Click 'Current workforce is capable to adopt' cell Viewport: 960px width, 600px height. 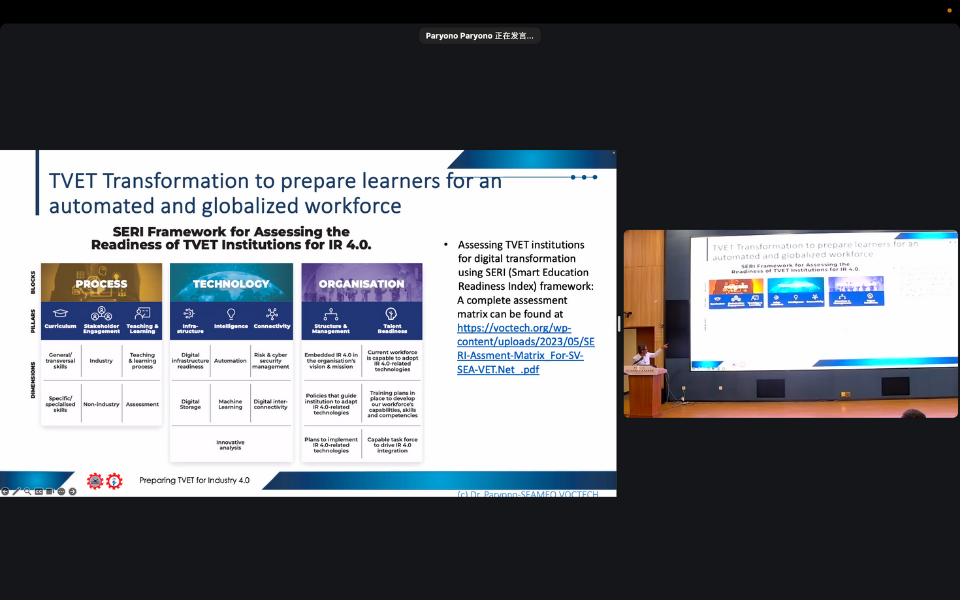392,361
